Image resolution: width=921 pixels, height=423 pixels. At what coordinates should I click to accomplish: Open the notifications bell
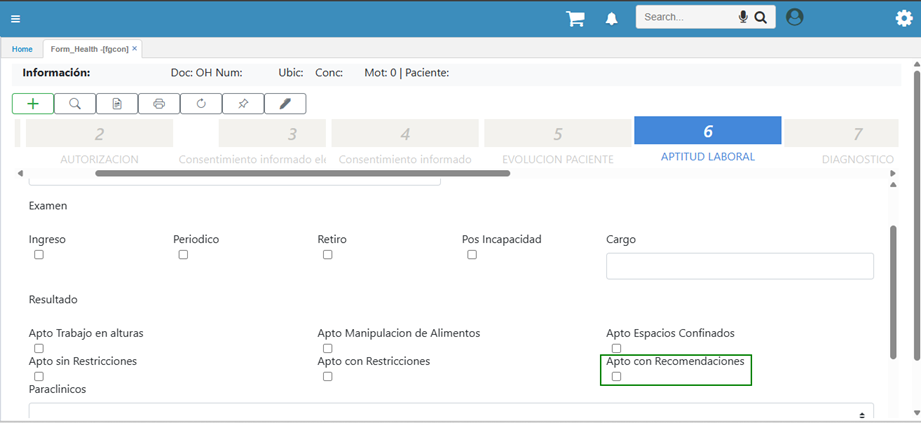(x=611, y=18)
